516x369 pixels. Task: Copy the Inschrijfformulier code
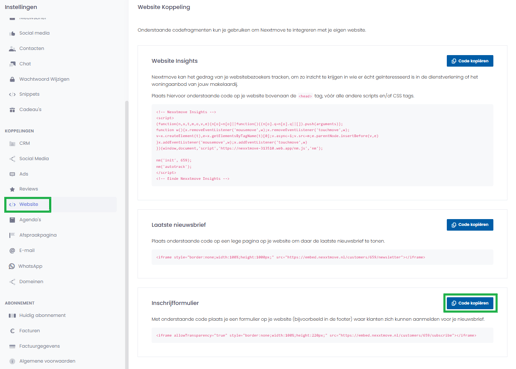click(470, 303)
